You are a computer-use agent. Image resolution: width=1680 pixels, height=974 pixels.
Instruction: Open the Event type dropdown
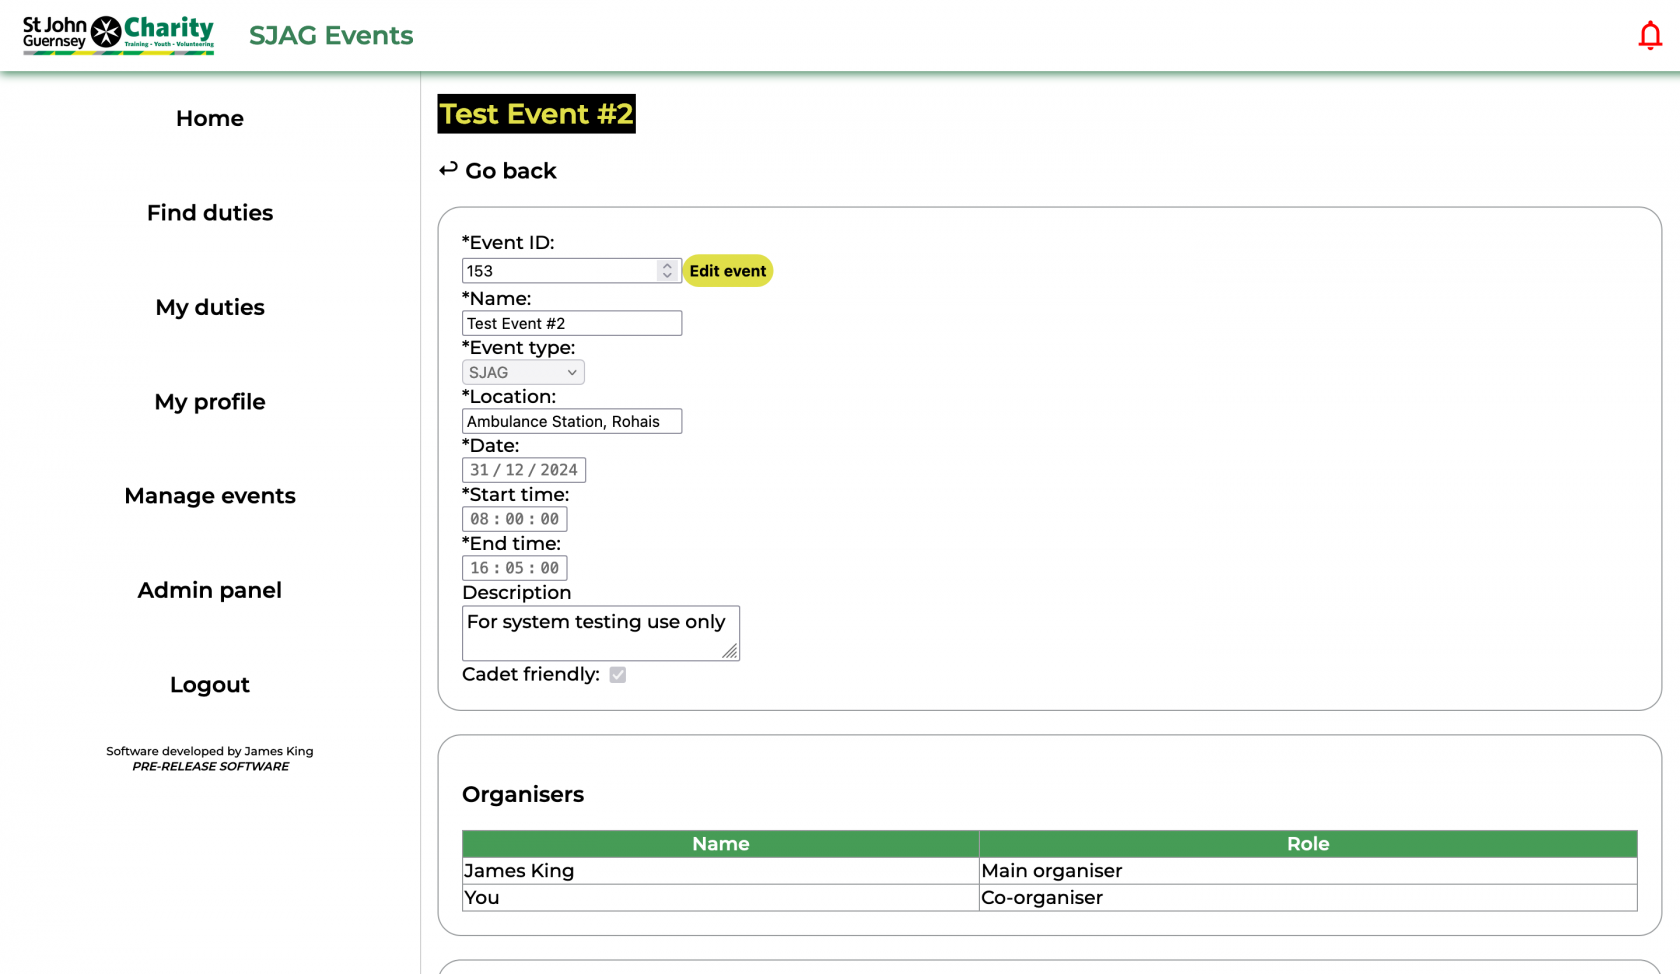pos(522,371)
